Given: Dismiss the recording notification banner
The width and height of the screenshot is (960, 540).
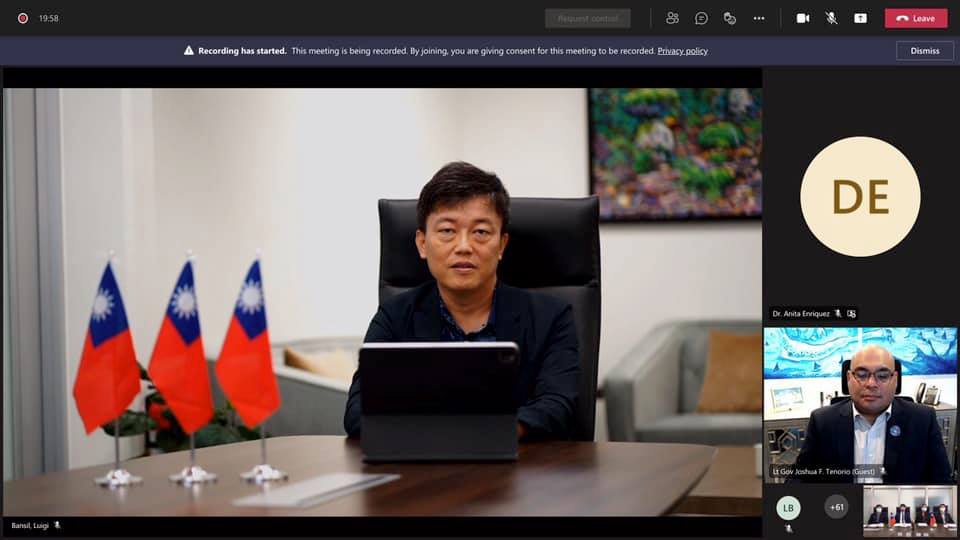Looking at the screenshot, I should pos(924,50).
